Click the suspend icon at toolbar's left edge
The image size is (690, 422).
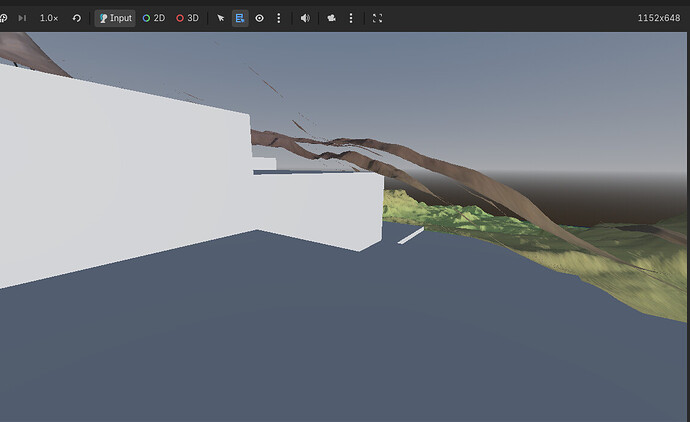point(4,18)
